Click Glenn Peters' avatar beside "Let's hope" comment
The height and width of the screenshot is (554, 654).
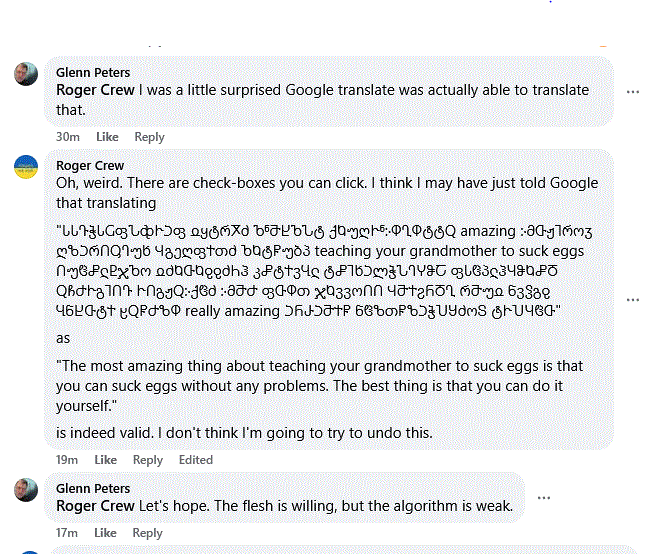(26, 490)
